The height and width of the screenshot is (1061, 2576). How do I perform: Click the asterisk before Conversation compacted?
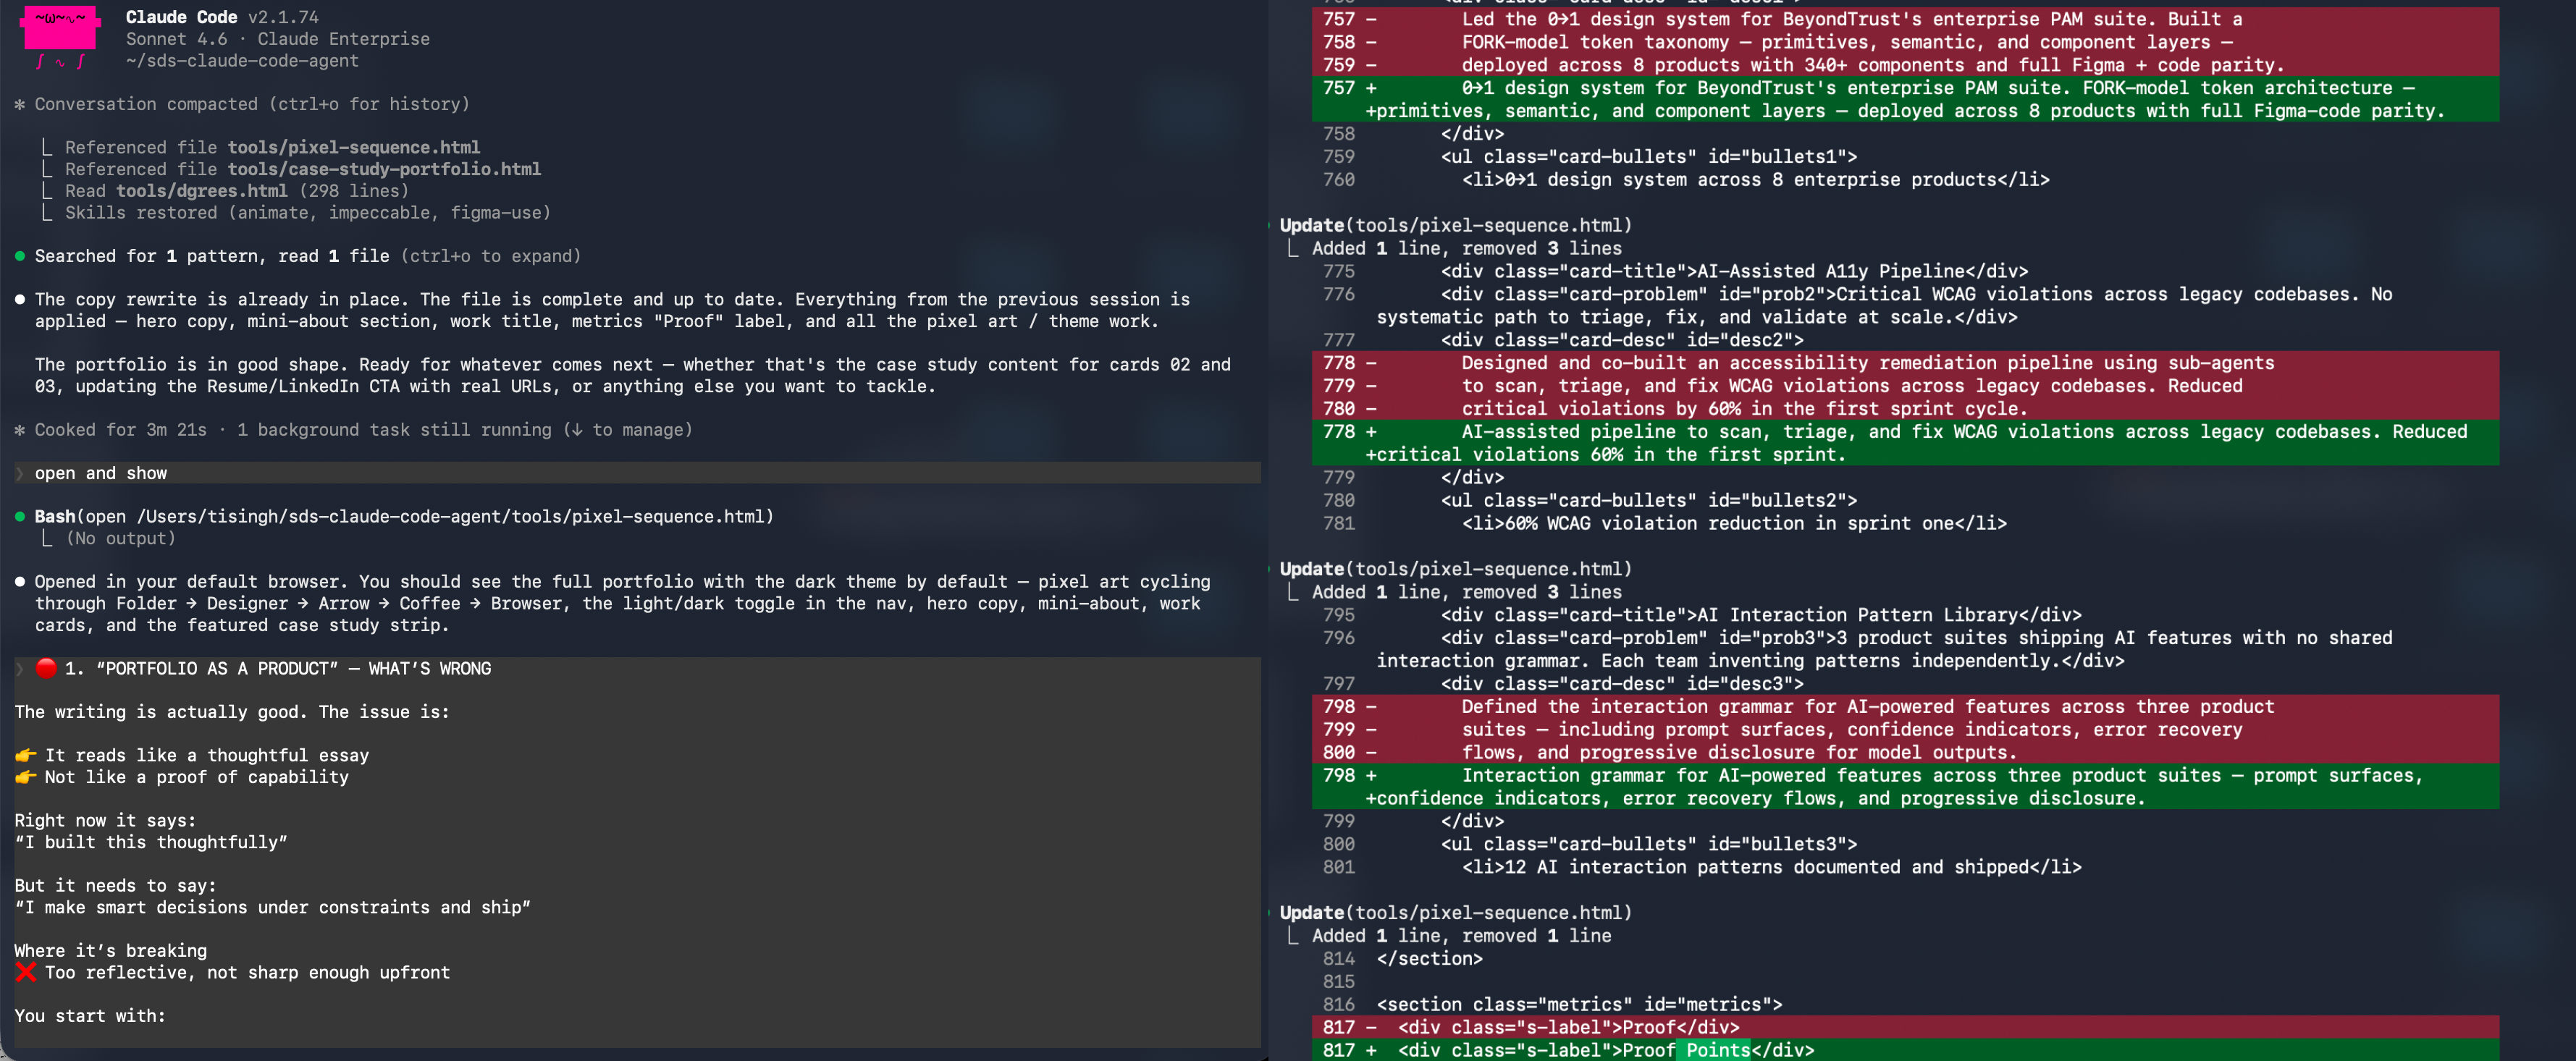pyautogui.click(x=20, y=104)
